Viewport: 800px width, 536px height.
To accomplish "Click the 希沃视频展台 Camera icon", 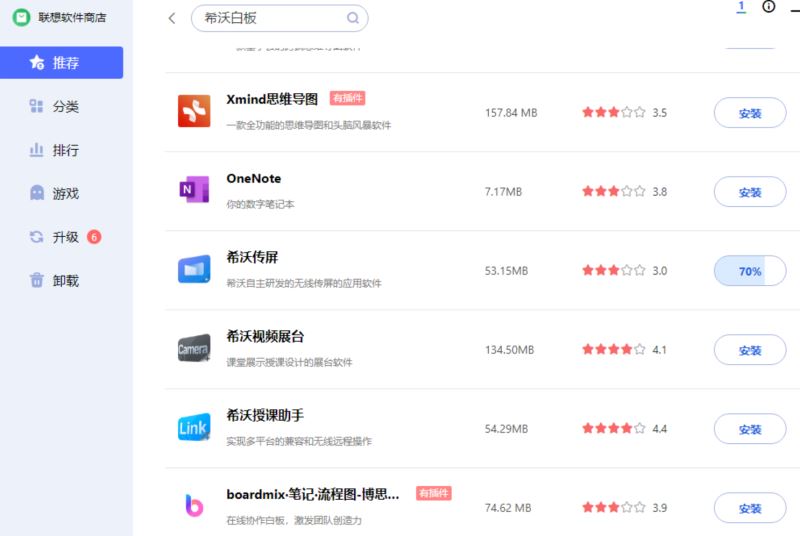I will coord(194,348).
